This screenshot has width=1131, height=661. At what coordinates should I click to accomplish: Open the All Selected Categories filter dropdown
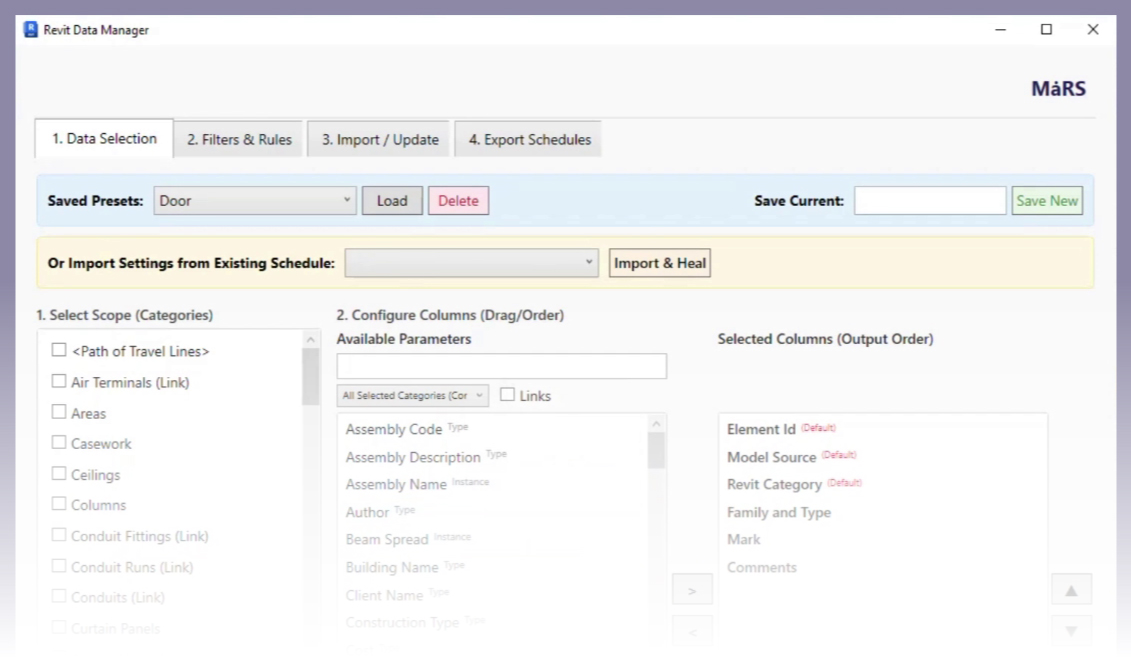coord(412,395)
